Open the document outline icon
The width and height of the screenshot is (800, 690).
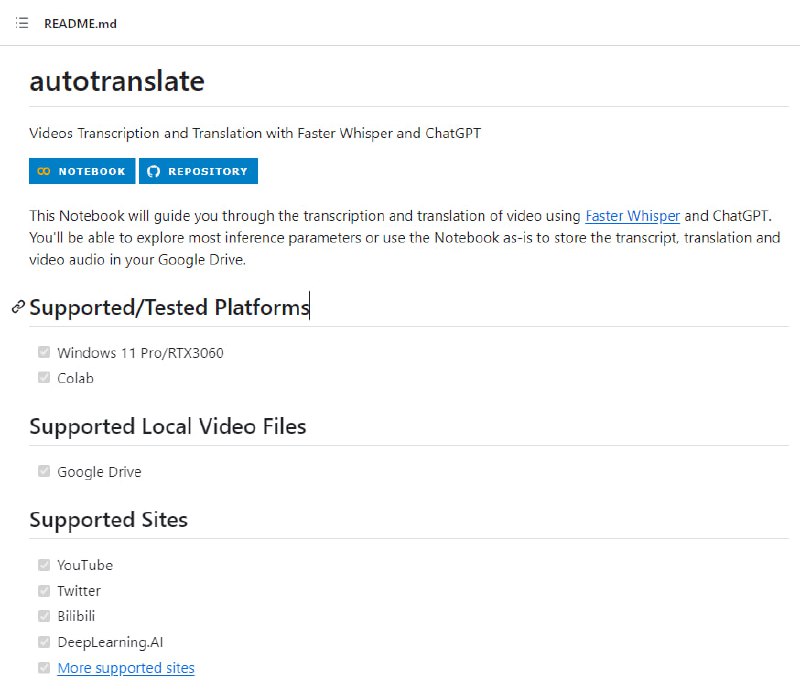(22, 23)
